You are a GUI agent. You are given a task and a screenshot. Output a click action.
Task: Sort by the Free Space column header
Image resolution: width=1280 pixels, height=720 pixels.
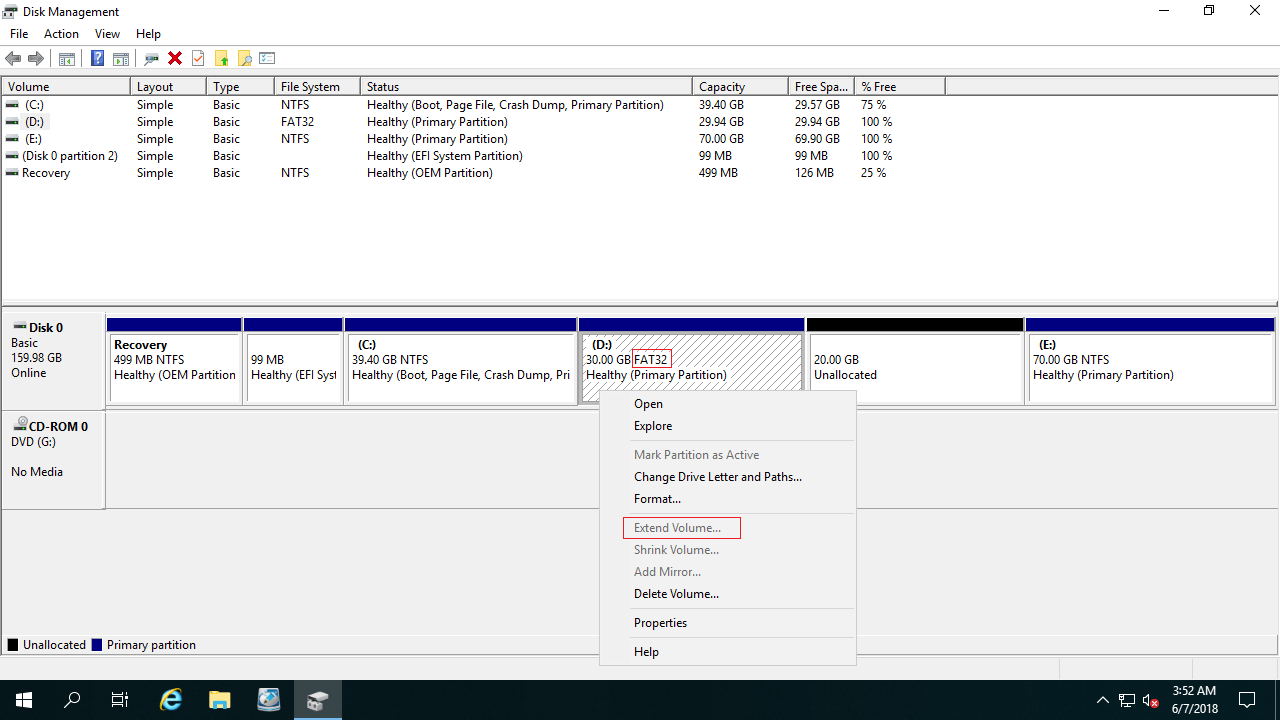821,87
